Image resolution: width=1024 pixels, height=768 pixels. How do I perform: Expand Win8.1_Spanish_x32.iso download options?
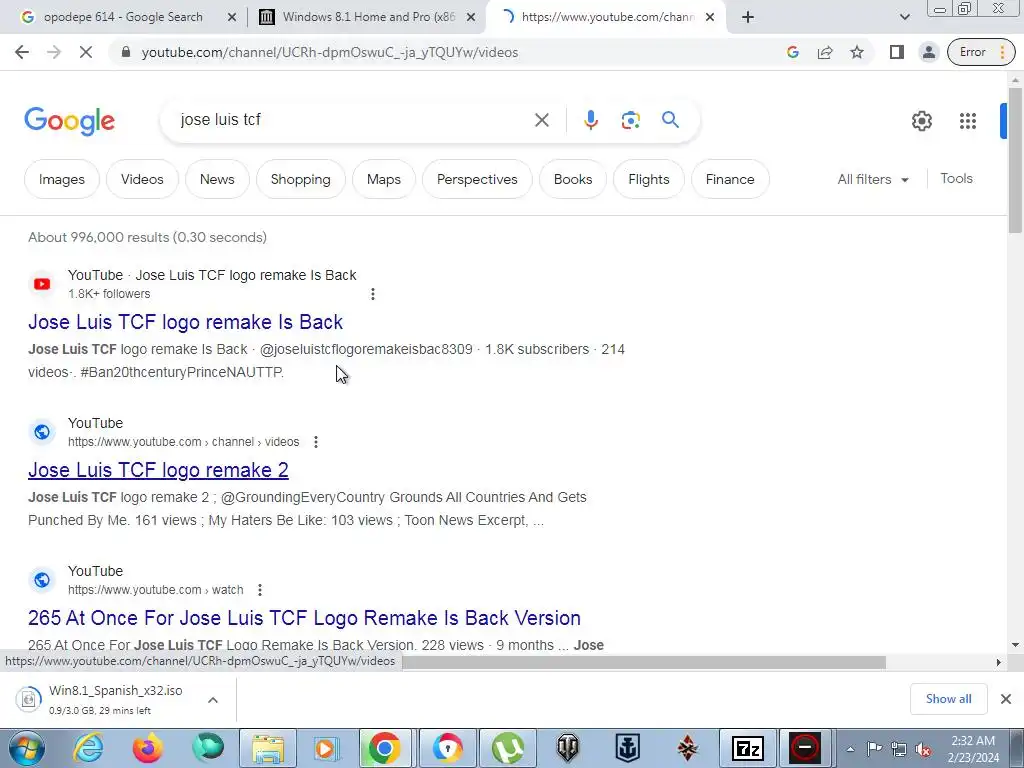coord(213,699)
